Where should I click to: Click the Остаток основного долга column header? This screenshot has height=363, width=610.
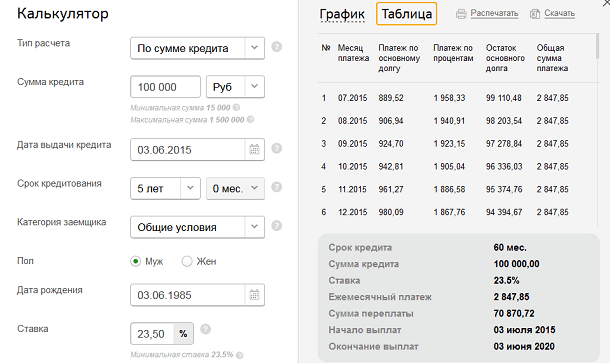[505, 58]
